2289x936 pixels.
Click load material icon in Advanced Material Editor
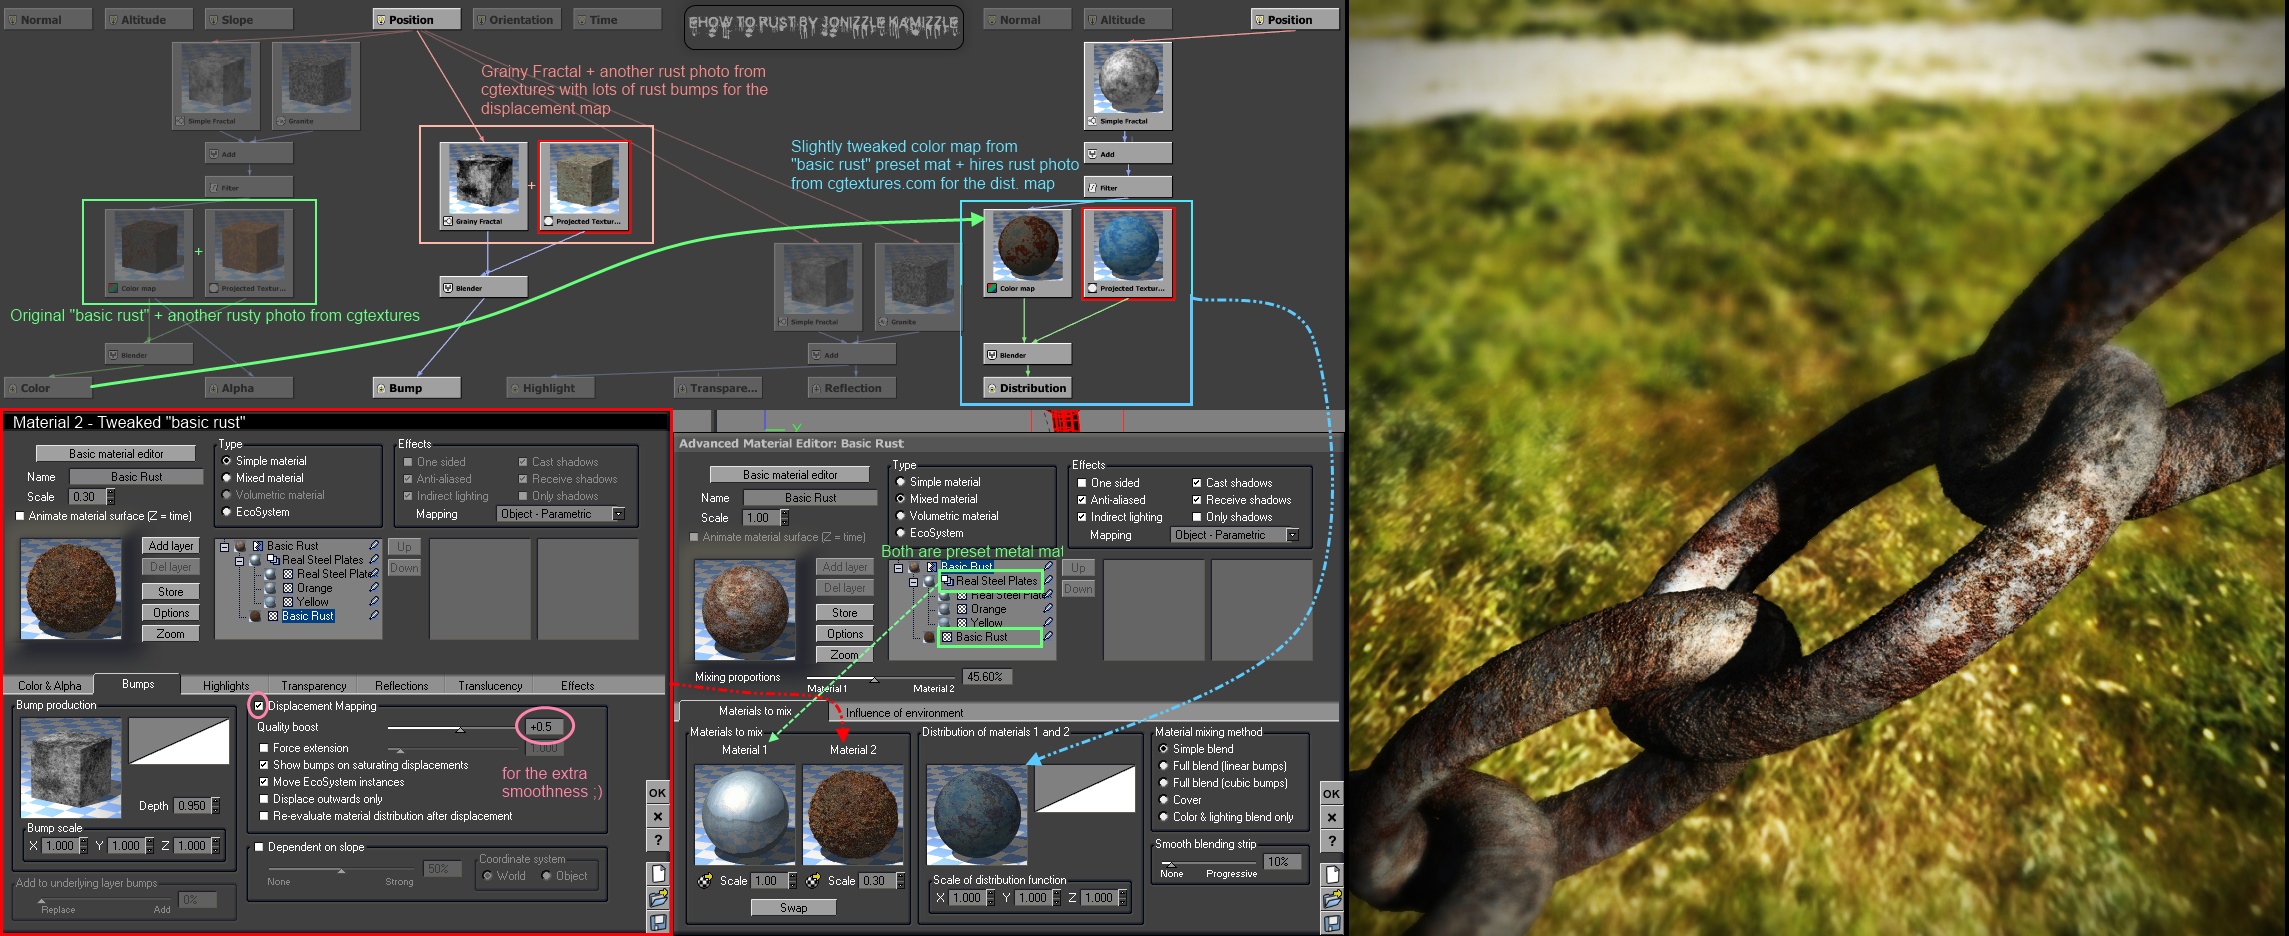coord(1332,899)
